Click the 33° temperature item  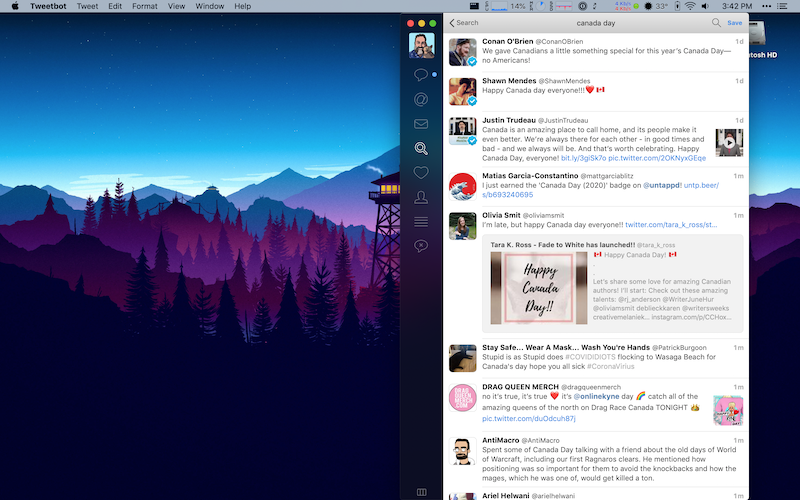click(656, 6)
